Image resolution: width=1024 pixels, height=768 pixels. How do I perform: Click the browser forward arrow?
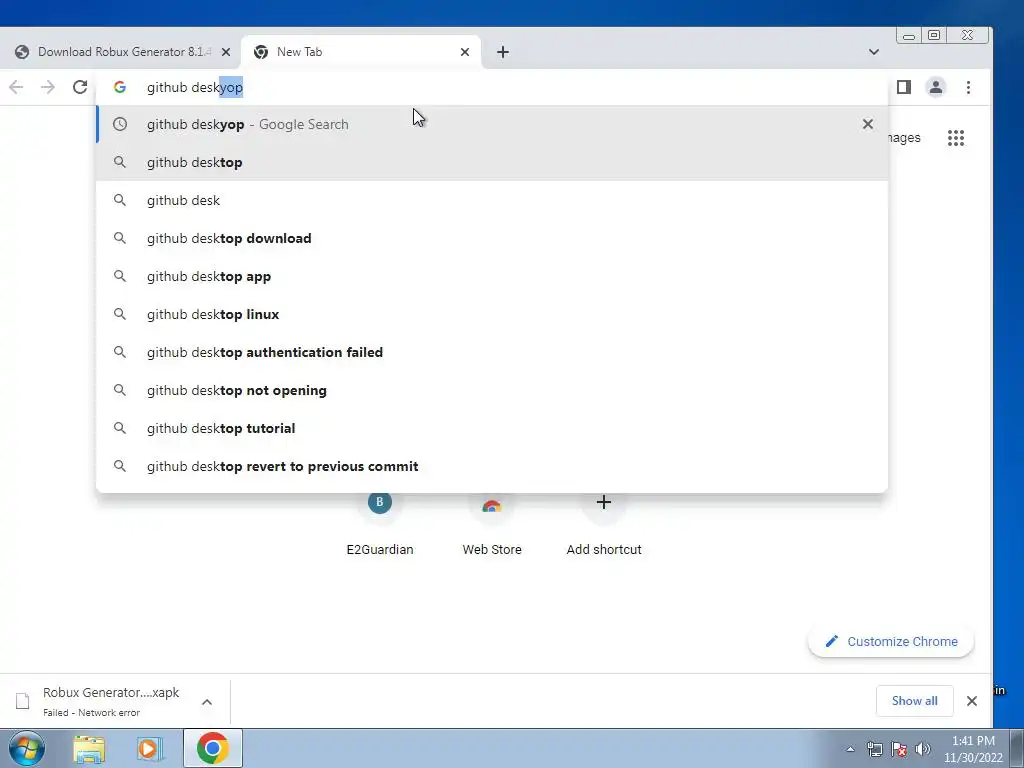(x=48, y=87)
